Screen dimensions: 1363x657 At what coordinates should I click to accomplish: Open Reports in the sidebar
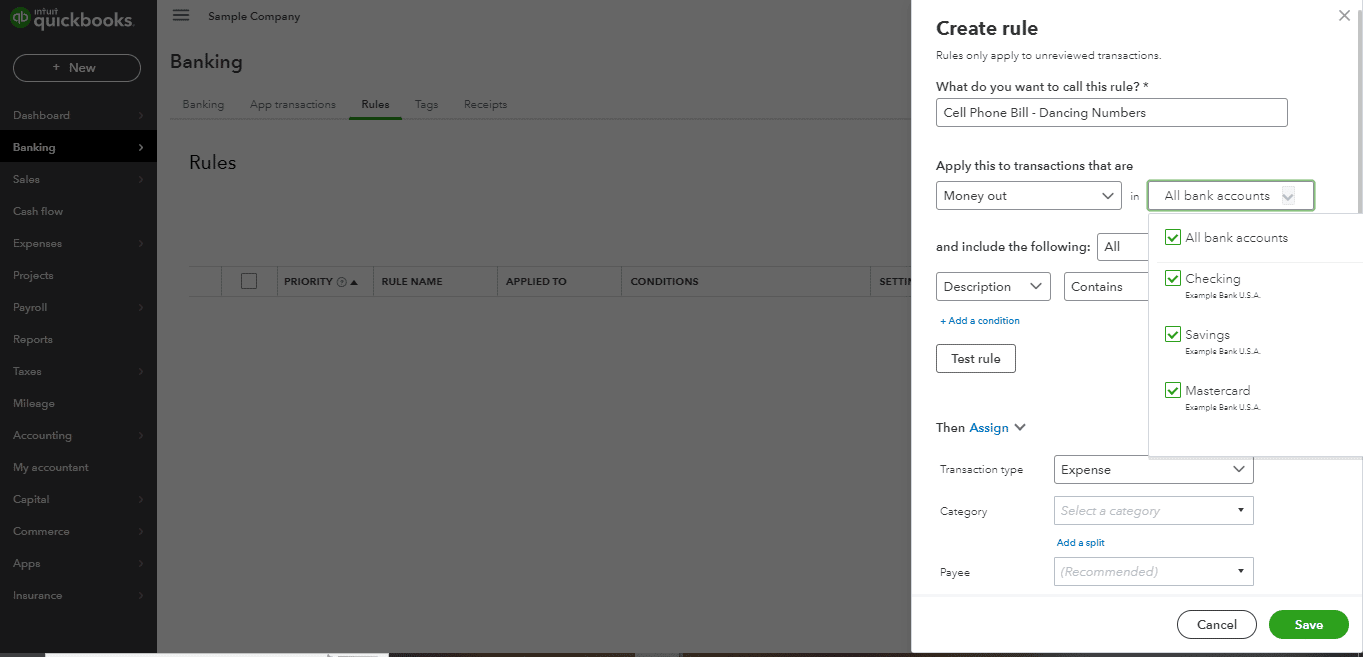[78, 339]
